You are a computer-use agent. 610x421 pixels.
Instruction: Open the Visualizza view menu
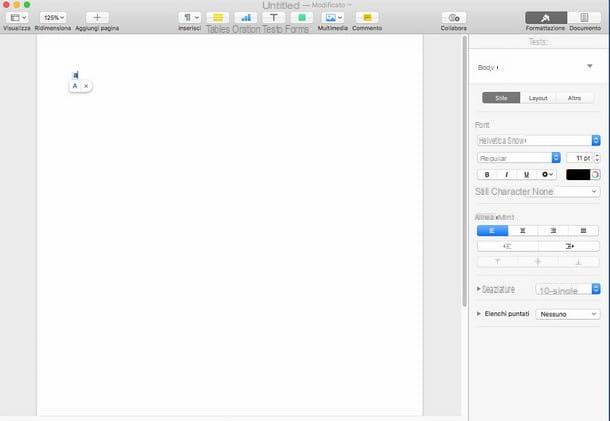(x=17, y=18)
